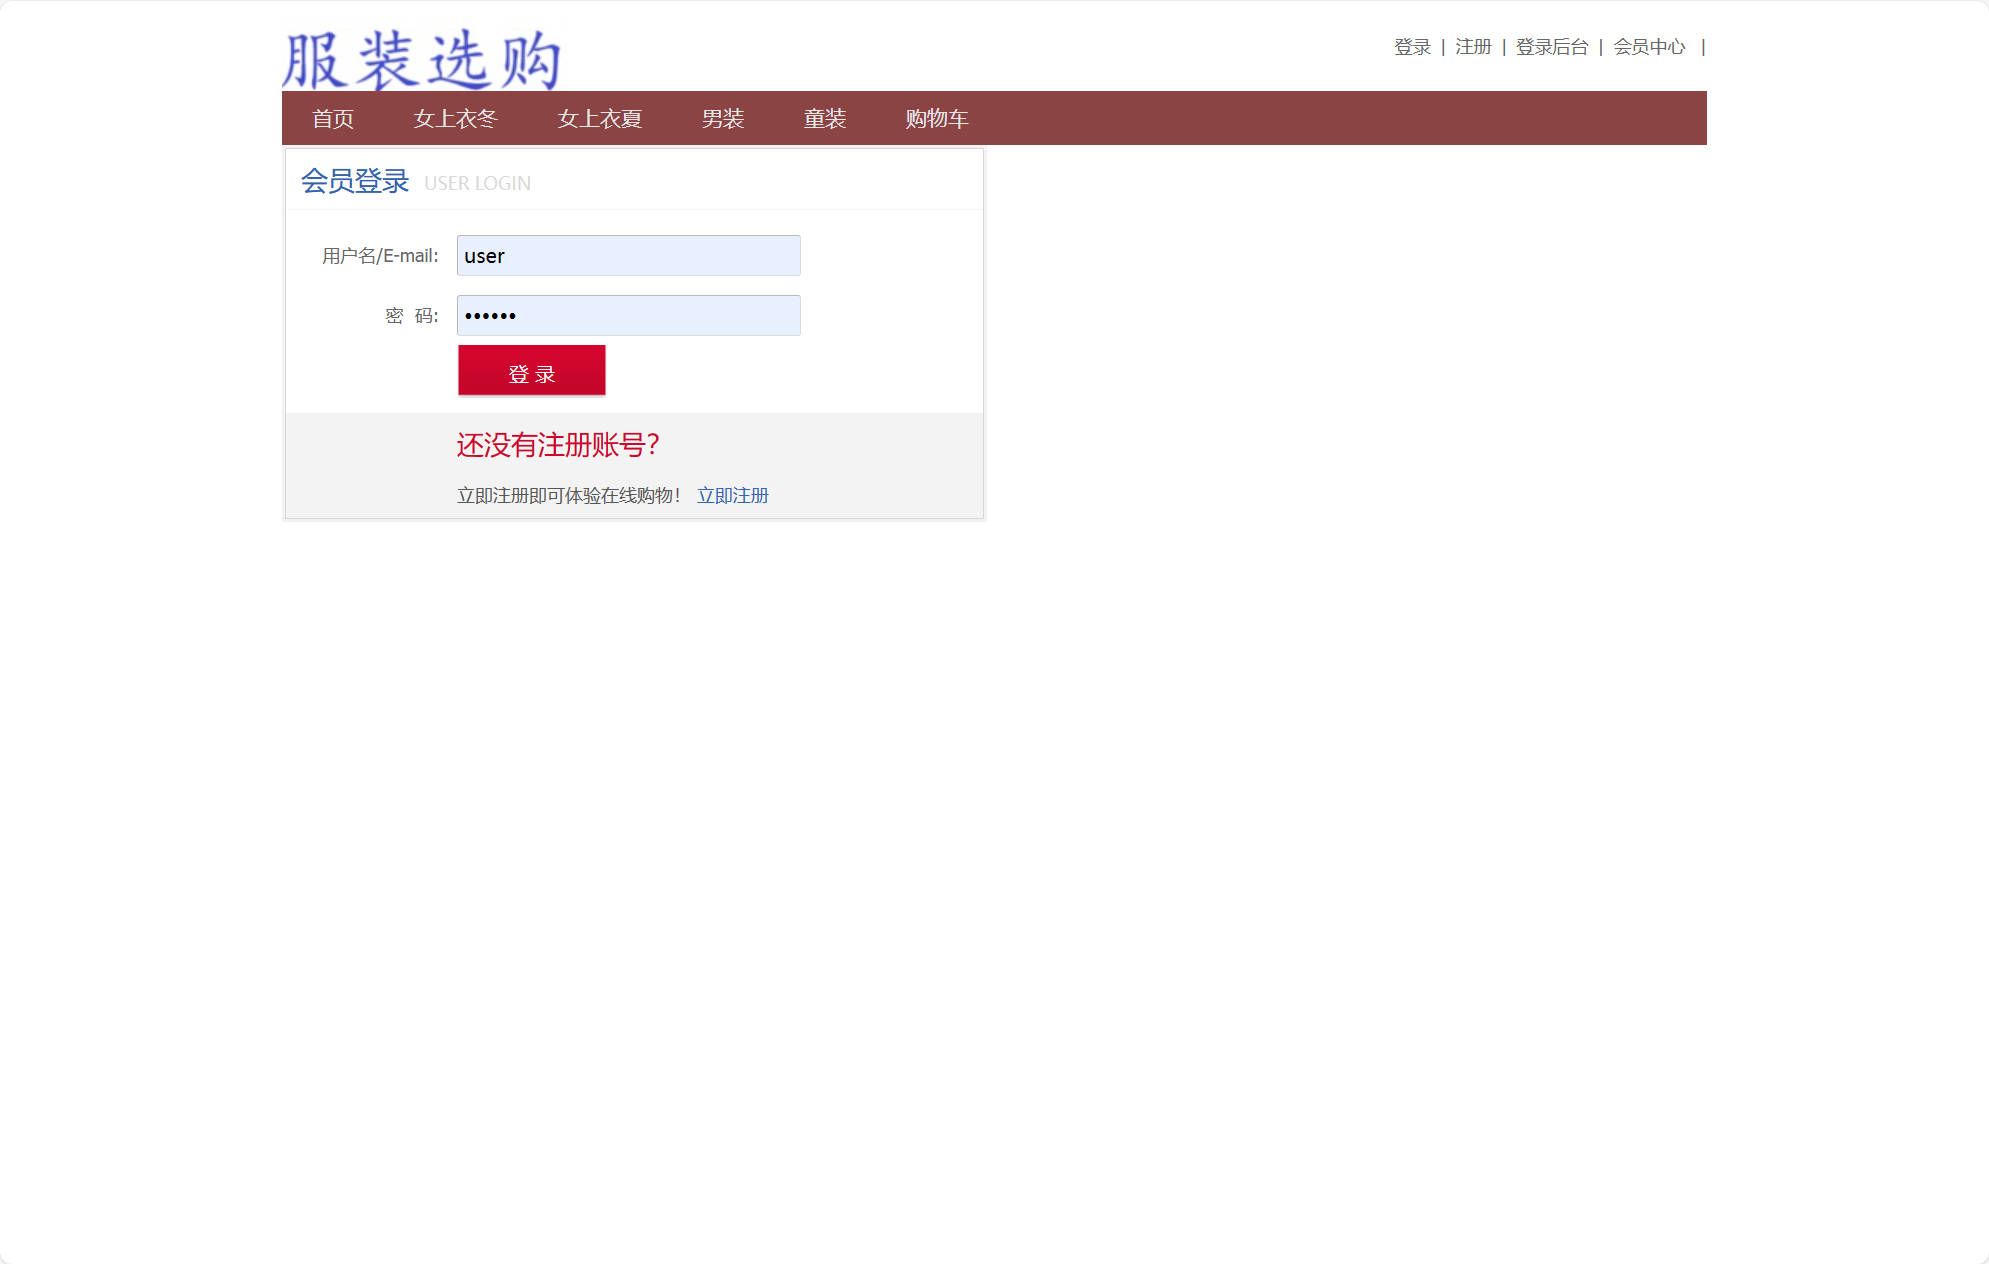Open the 童装 category page
This screenshot has height=1264, width=1989.
pyautogui.click(x=824, y=119)
